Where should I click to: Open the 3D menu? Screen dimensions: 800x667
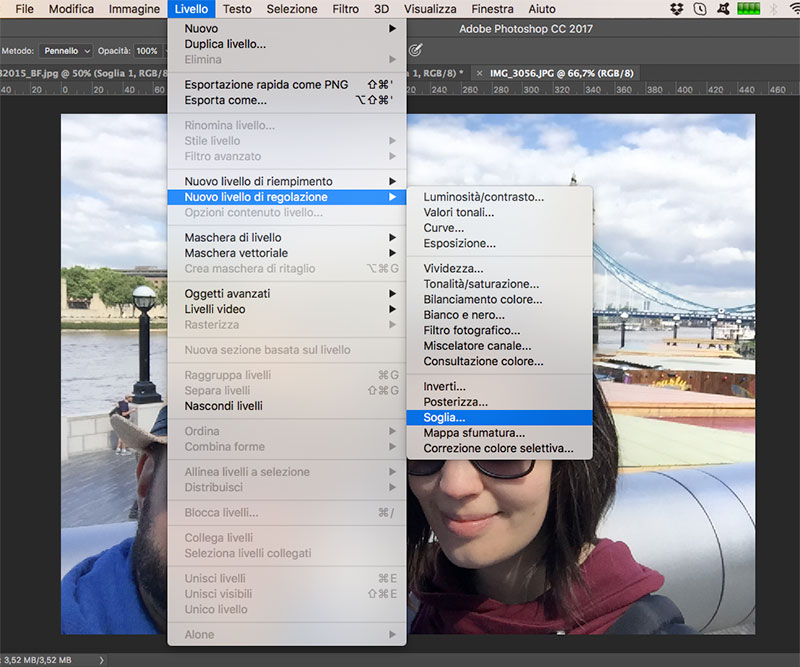click(381, 9)
